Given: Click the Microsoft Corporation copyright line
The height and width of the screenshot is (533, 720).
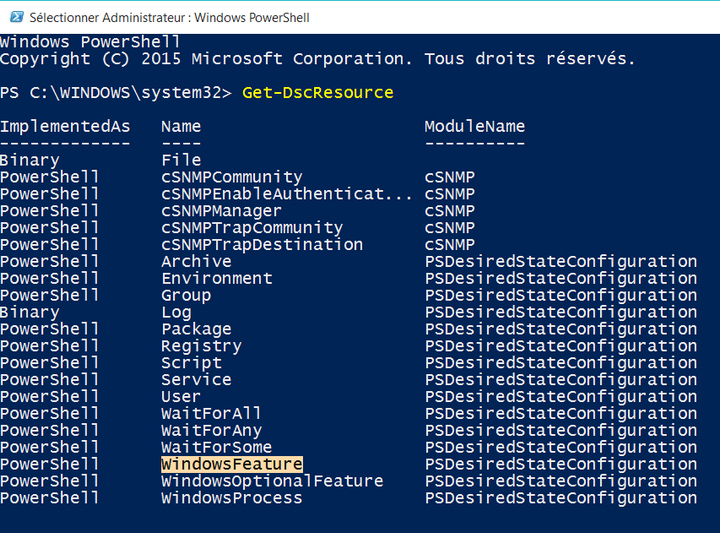Looking at the screenshot, I should click(x=317, y=59).
